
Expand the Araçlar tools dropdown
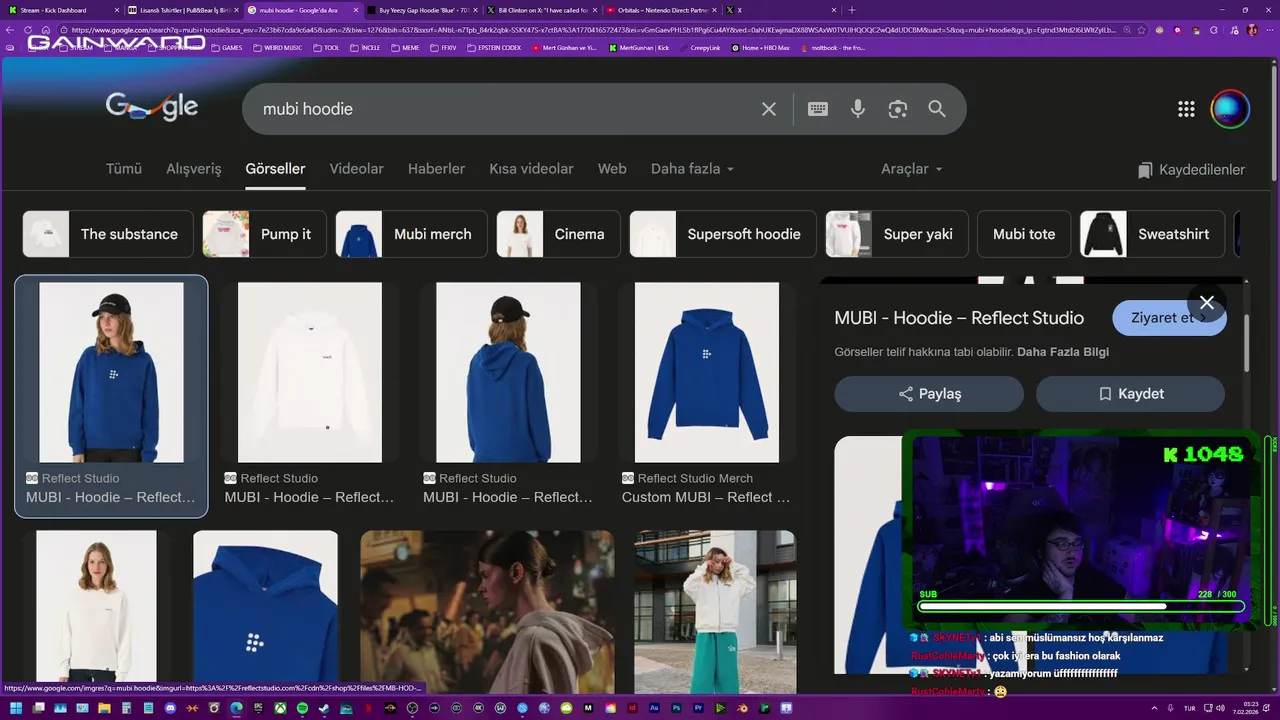click(x=912, y=169)
